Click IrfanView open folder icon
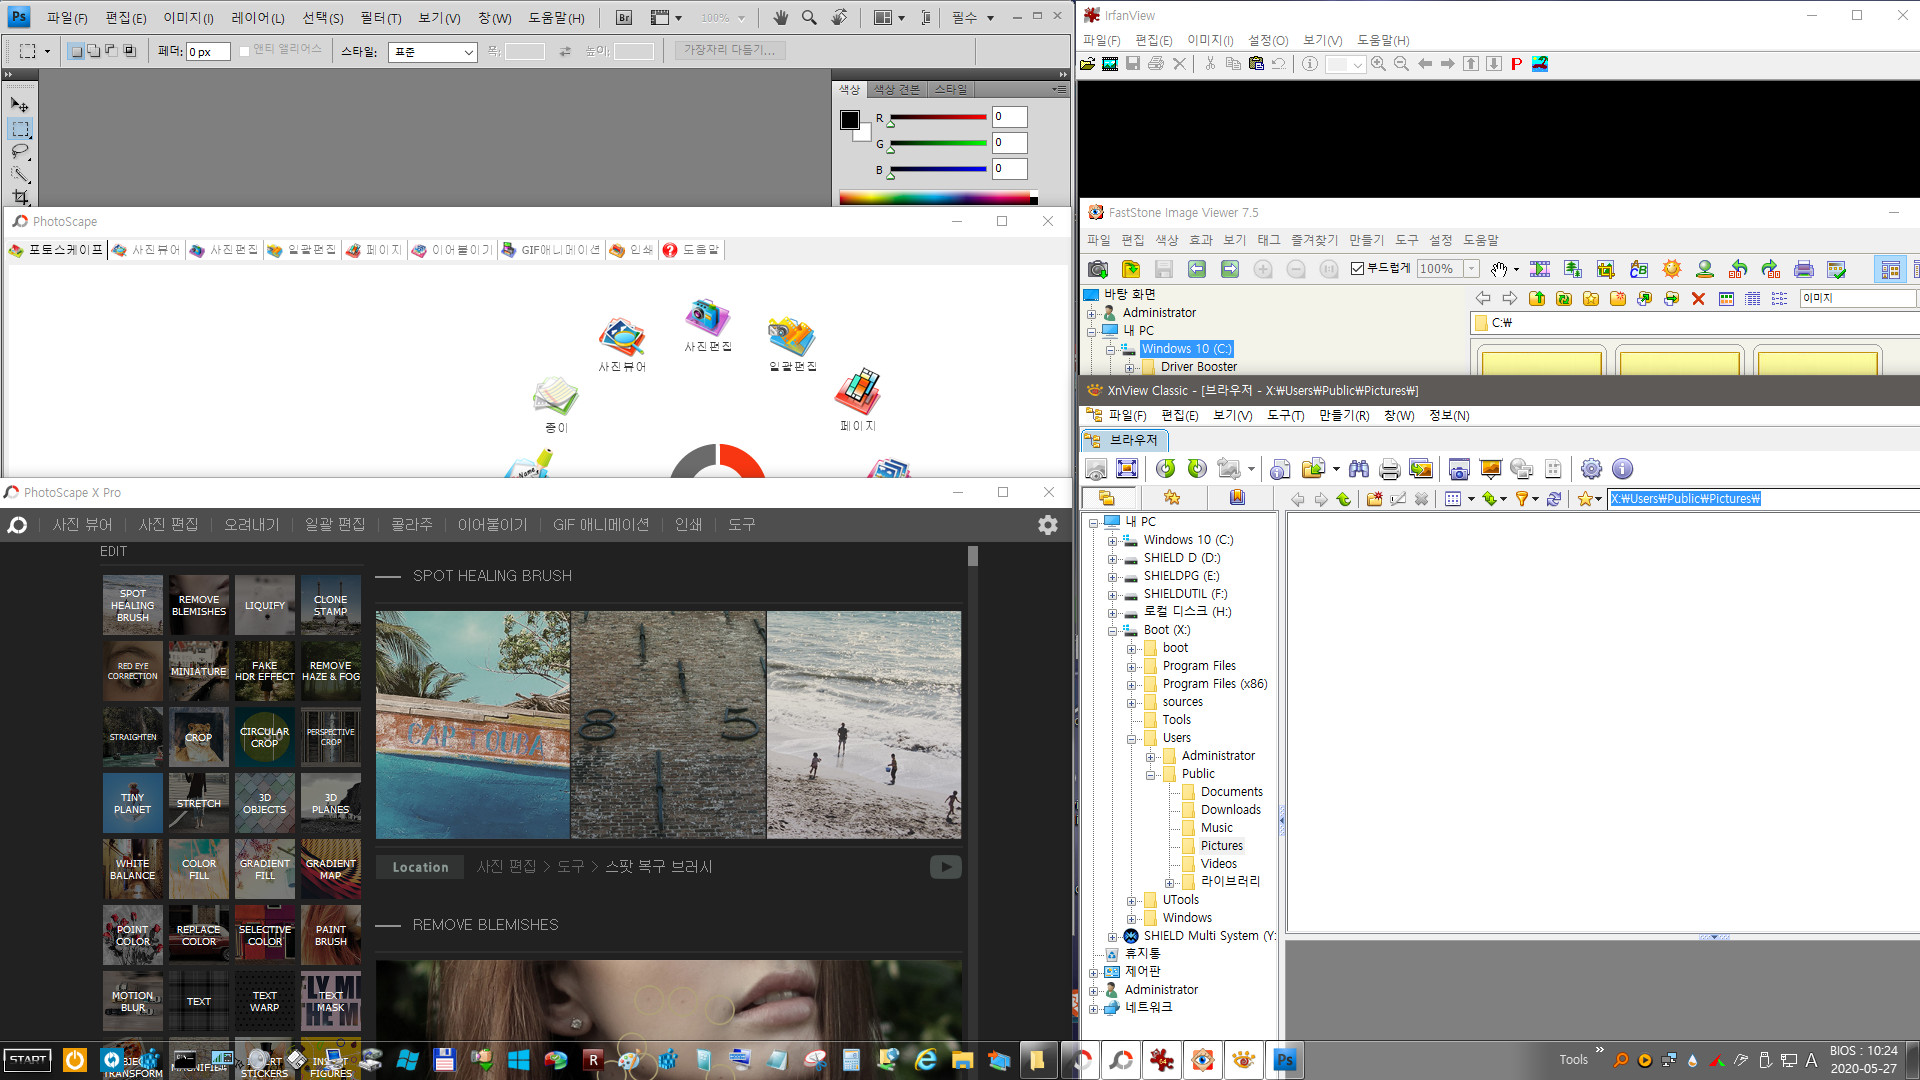Viewport: 1920px width, 1080px height. tap(1087, 64)
